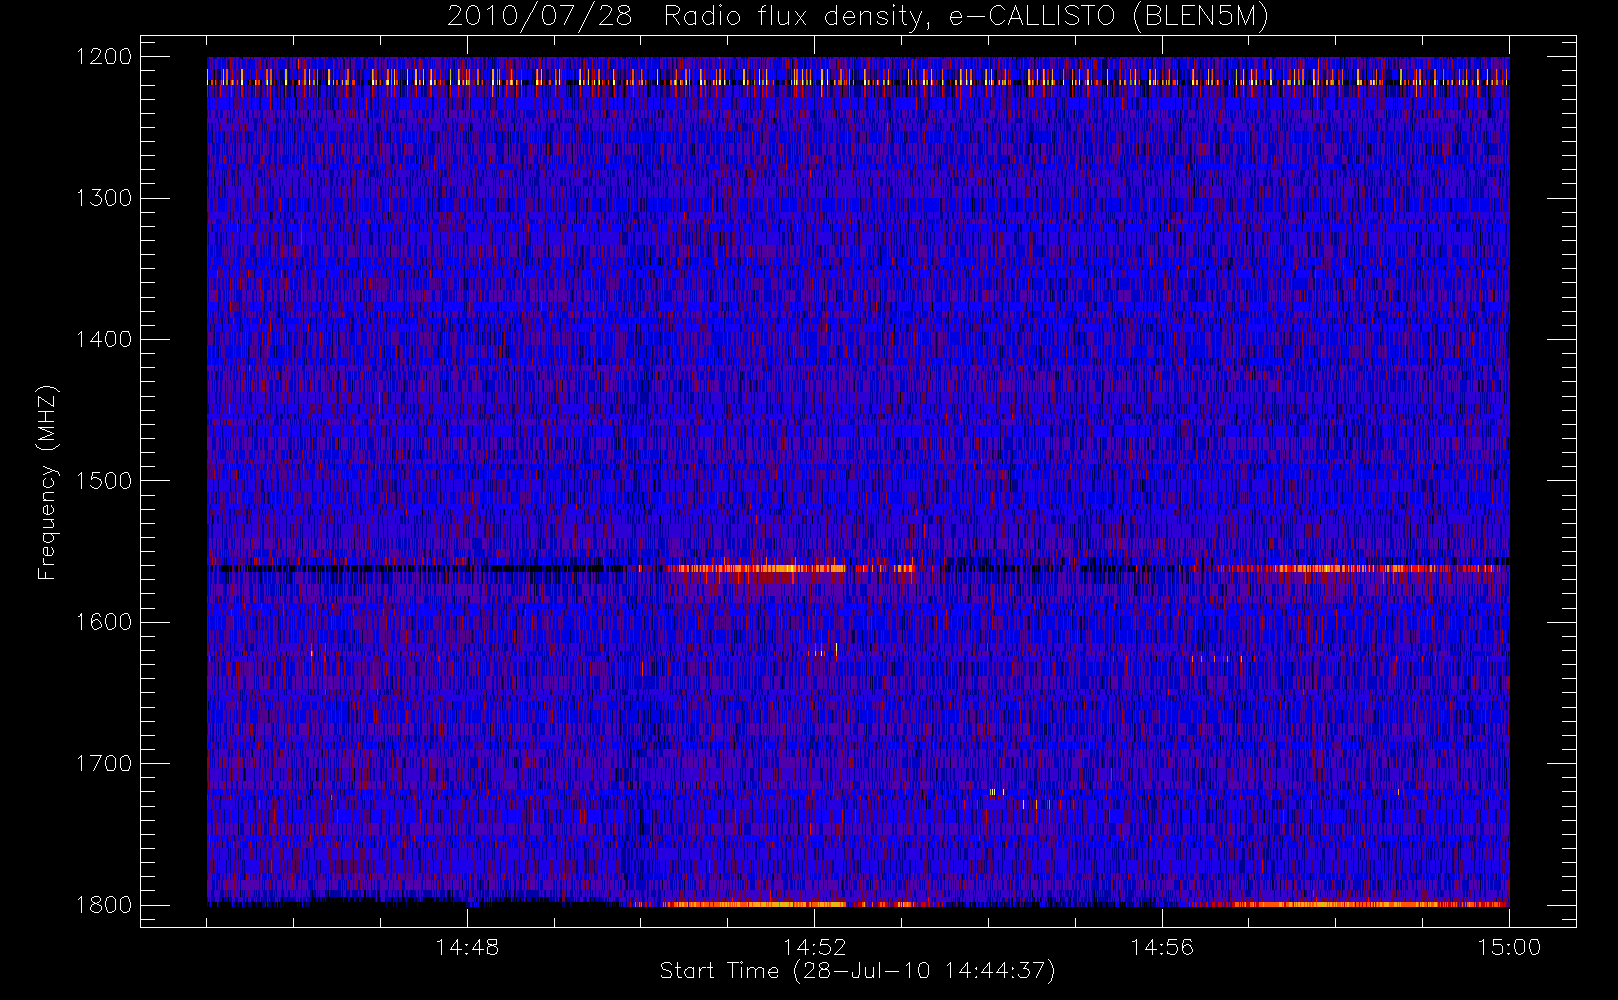
Task: Click the 14:56 time tick label
Action: coord(1162,947)
